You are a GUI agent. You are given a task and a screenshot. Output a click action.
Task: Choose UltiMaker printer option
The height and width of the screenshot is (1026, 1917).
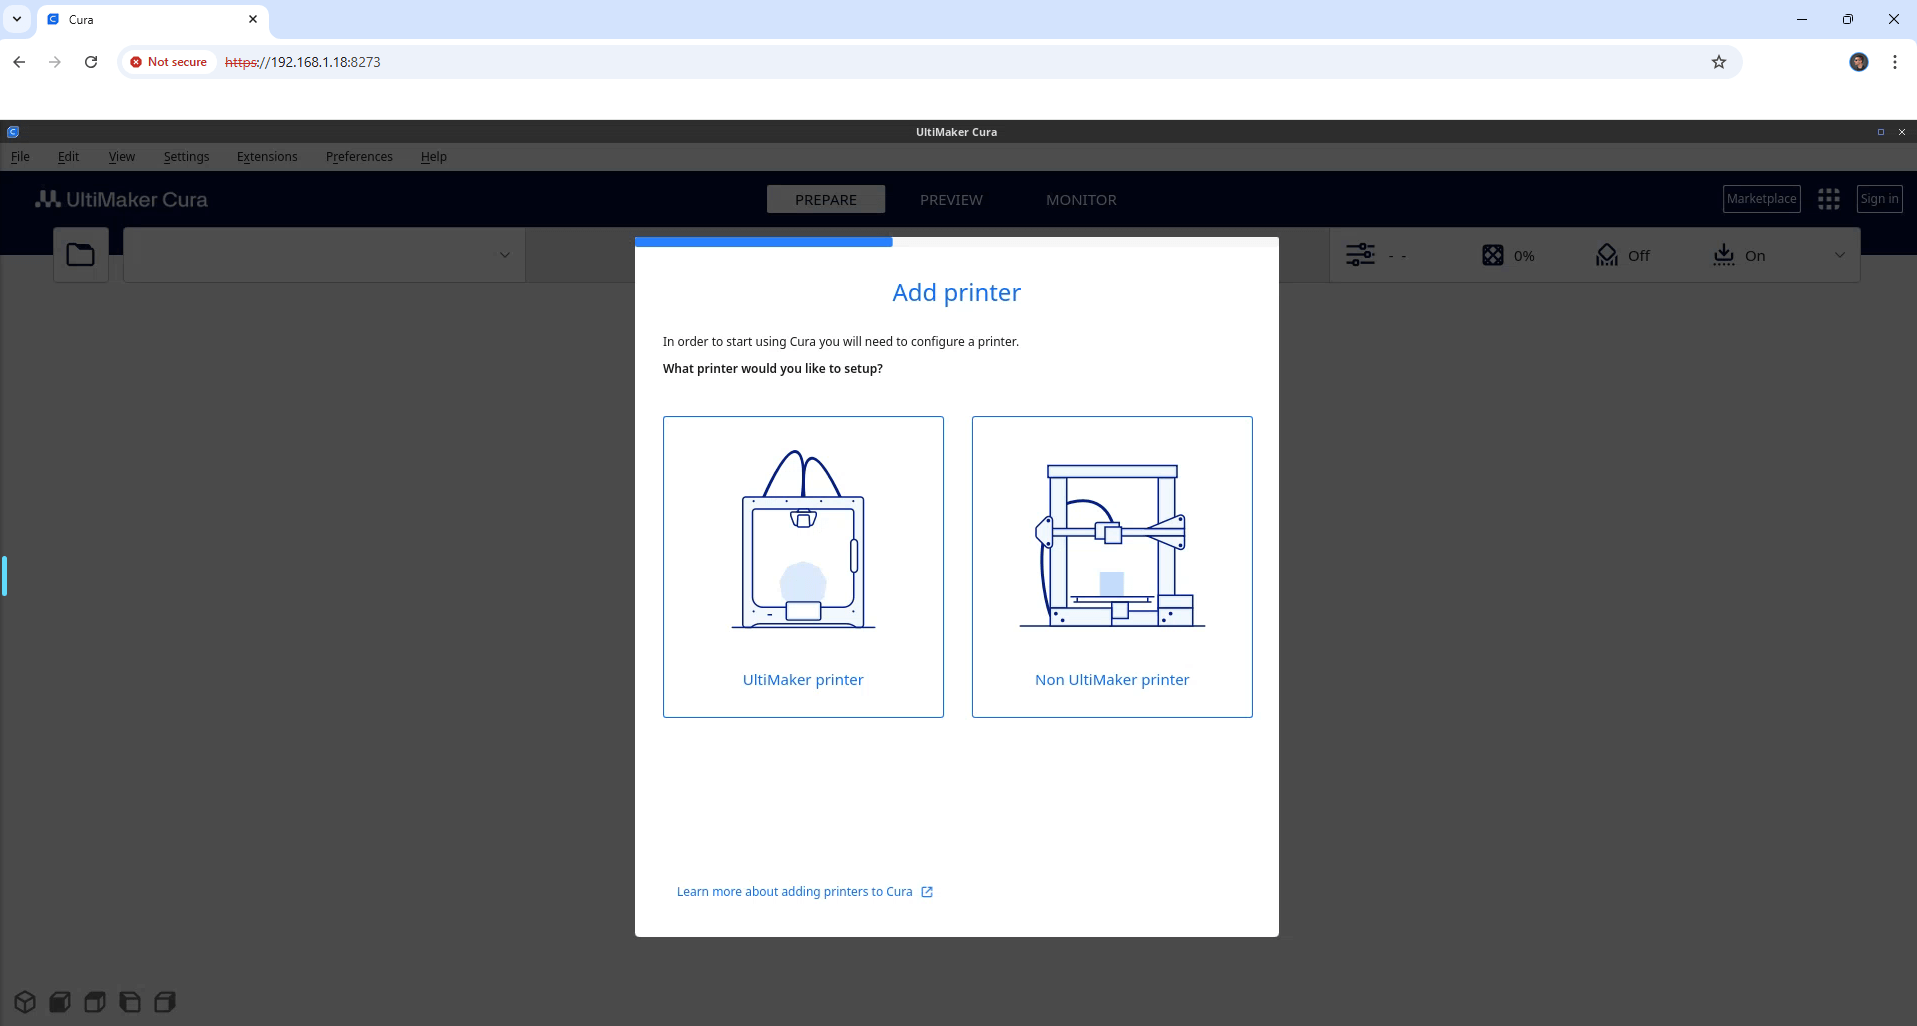(x=803, y=566)
